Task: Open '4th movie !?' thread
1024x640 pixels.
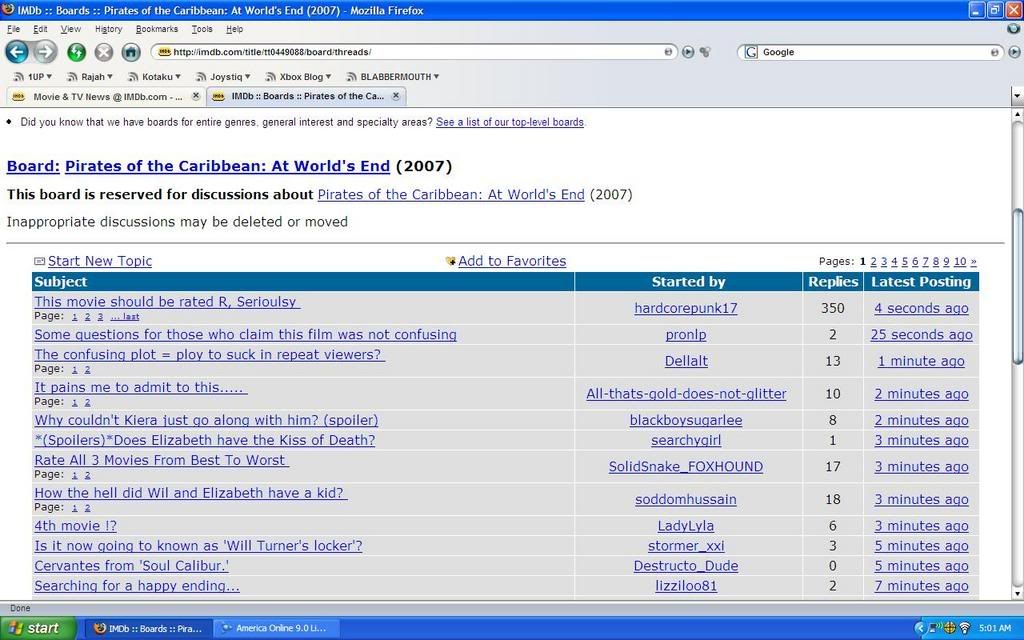Action: point(75,526)
